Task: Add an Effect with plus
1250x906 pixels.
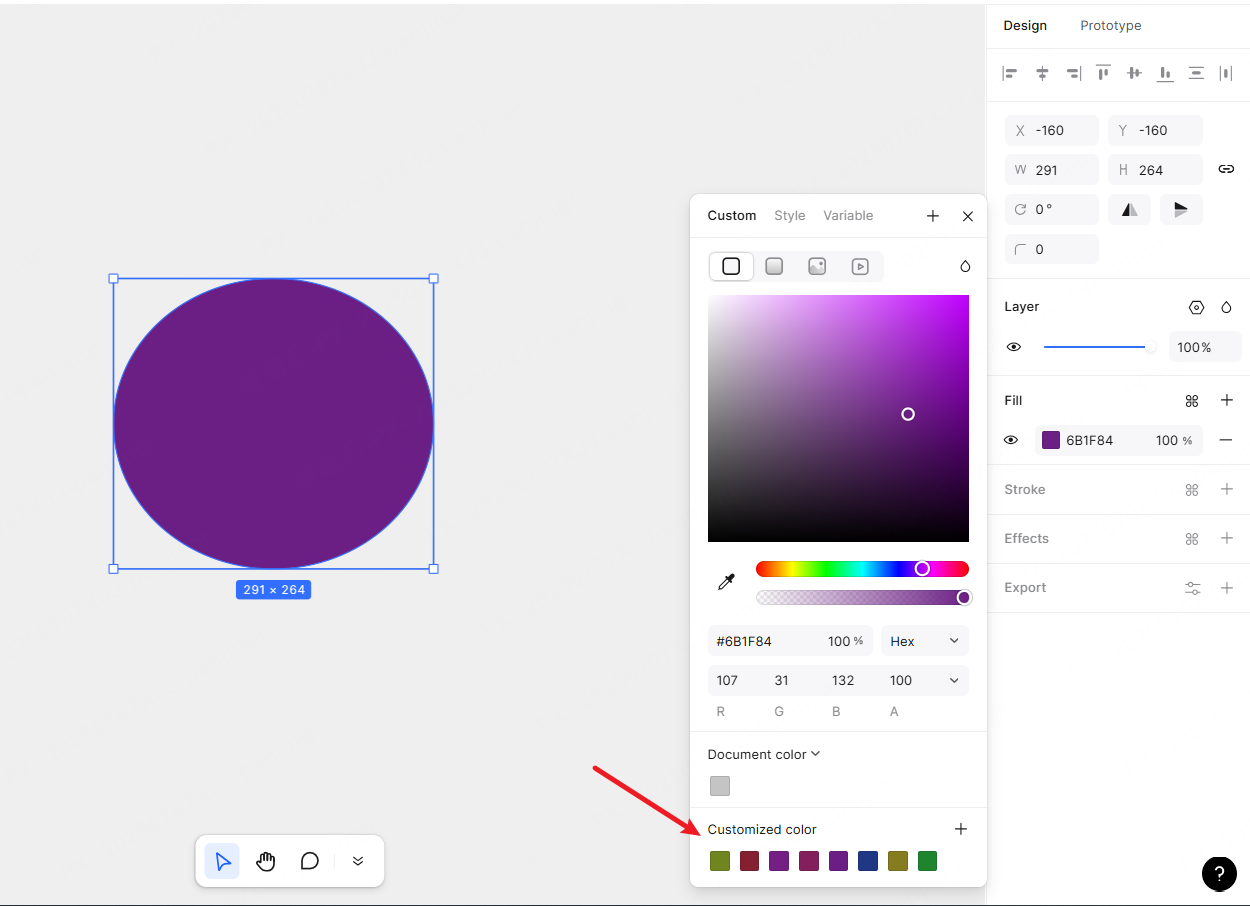Action: pos(1227,538)
